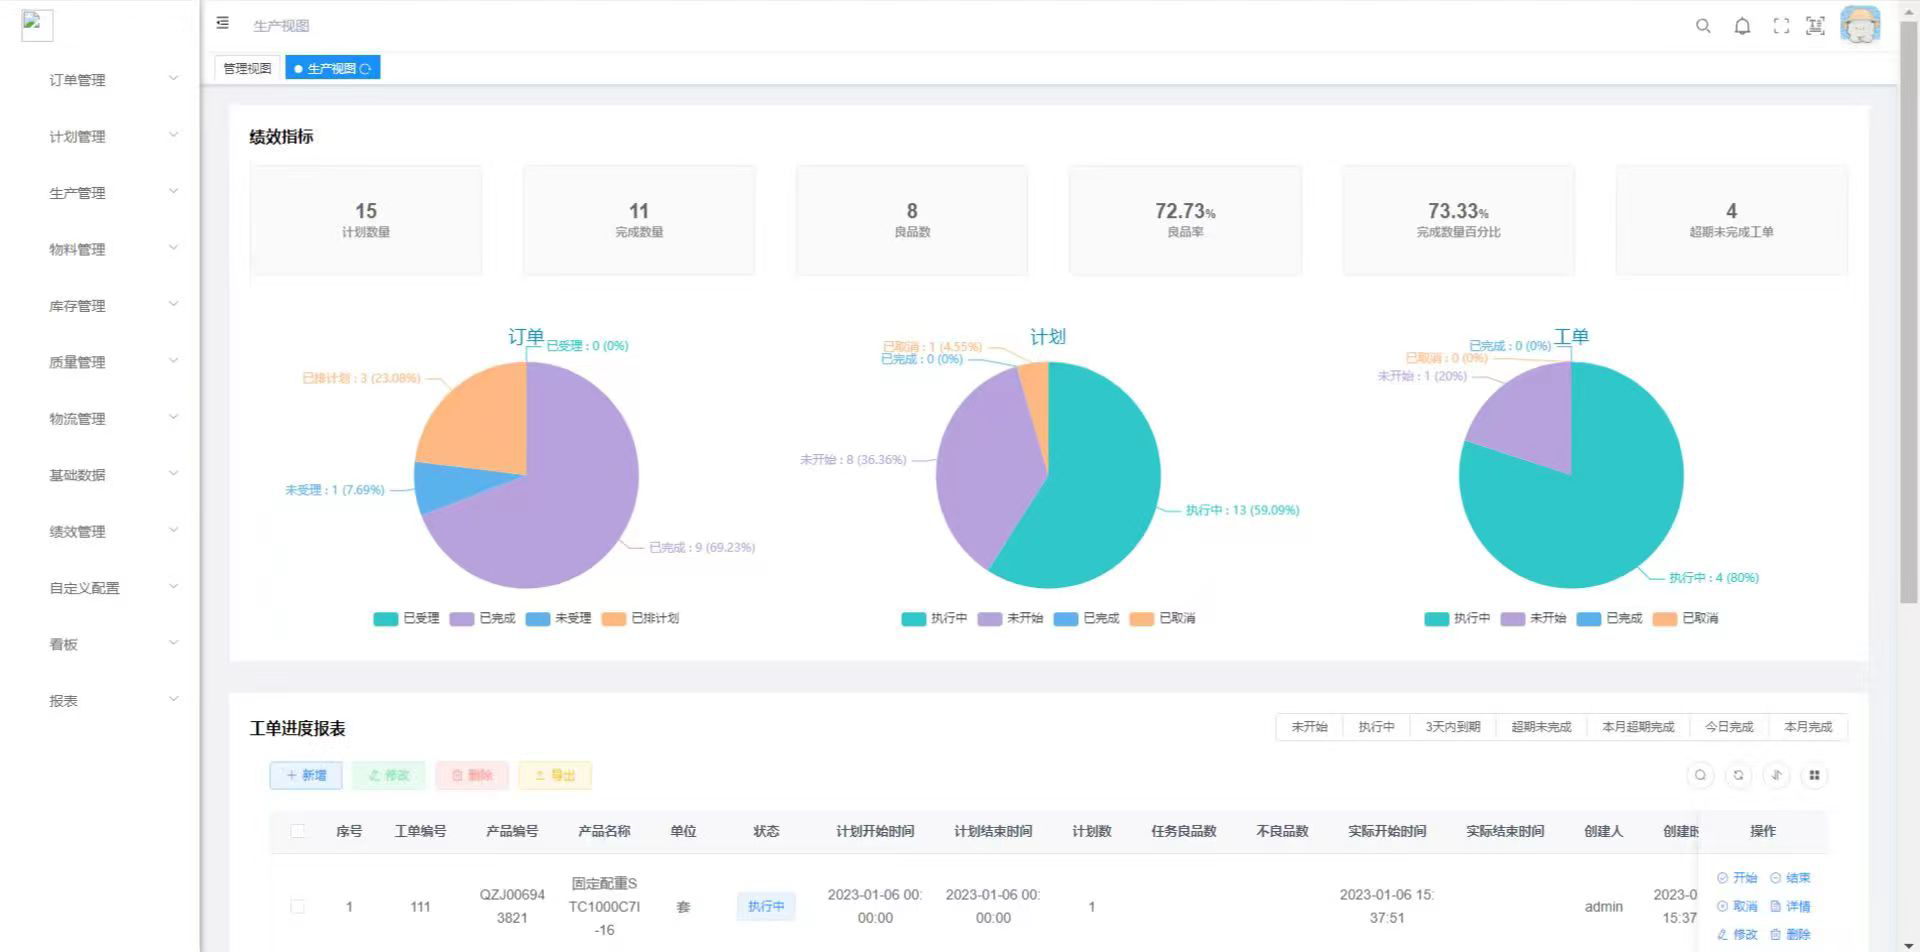
Task: Toggle 已完成 legend in 订单 chart
Action: click(x=482, y=618)
